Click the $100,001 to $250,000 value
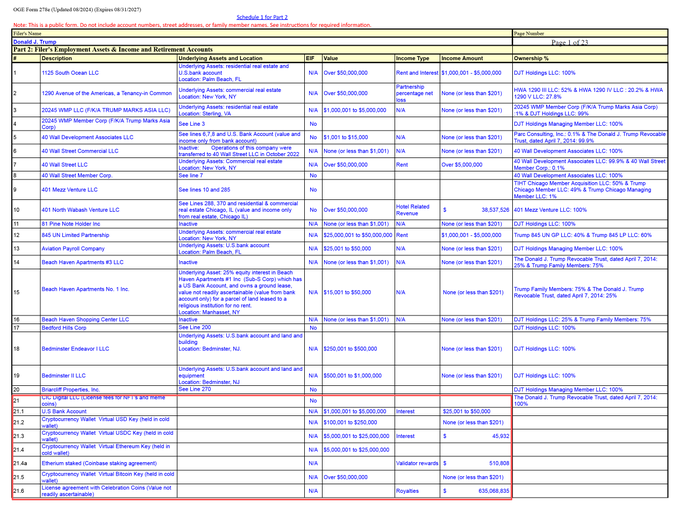The height and width of the screenshot is (510, 680). 350,422
